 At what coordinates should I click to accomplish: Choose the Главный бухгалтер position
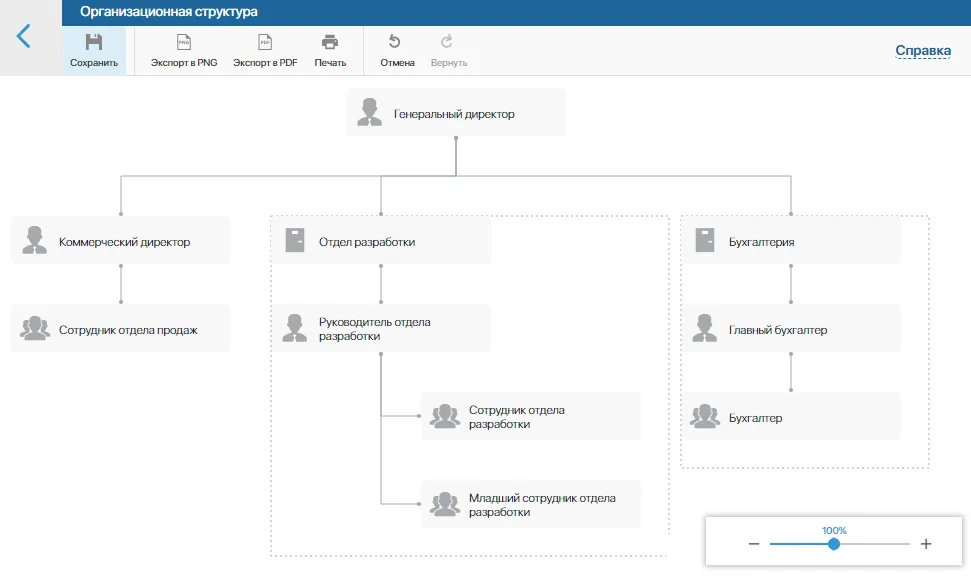[x=791, y=329]
